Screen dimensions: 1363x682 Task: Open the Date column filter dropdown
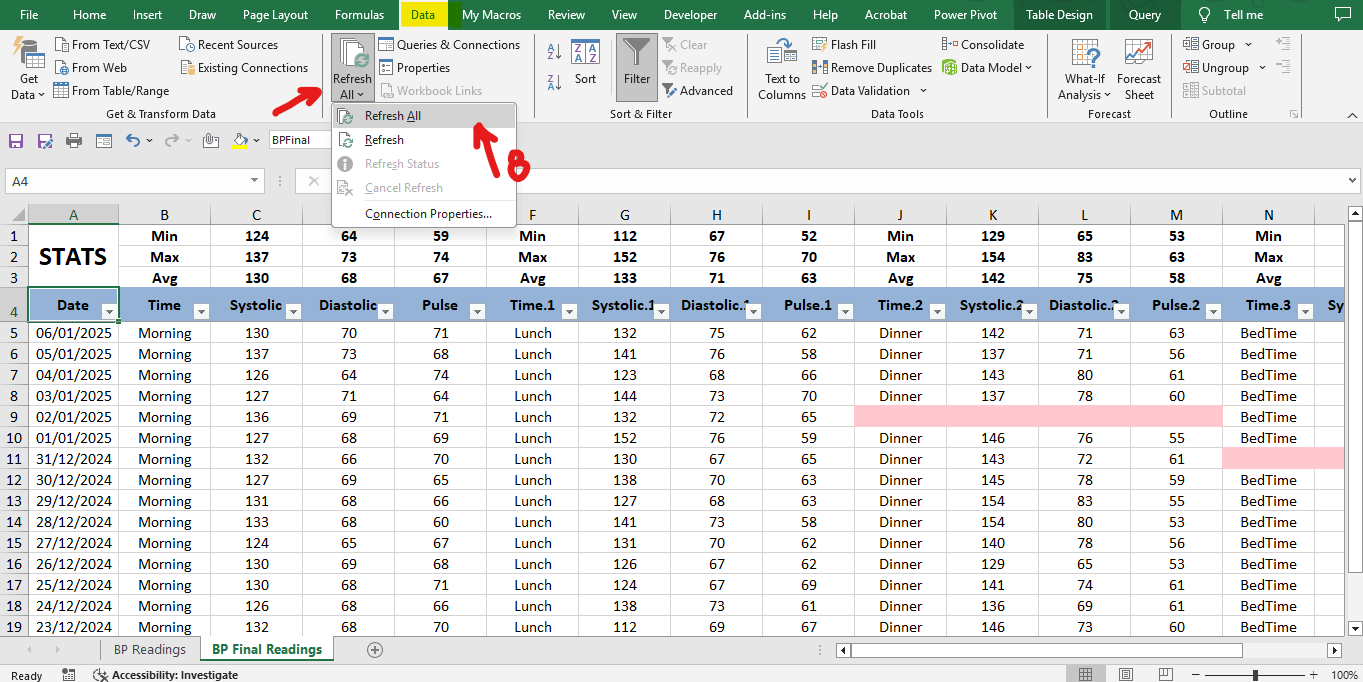[109, 312]
